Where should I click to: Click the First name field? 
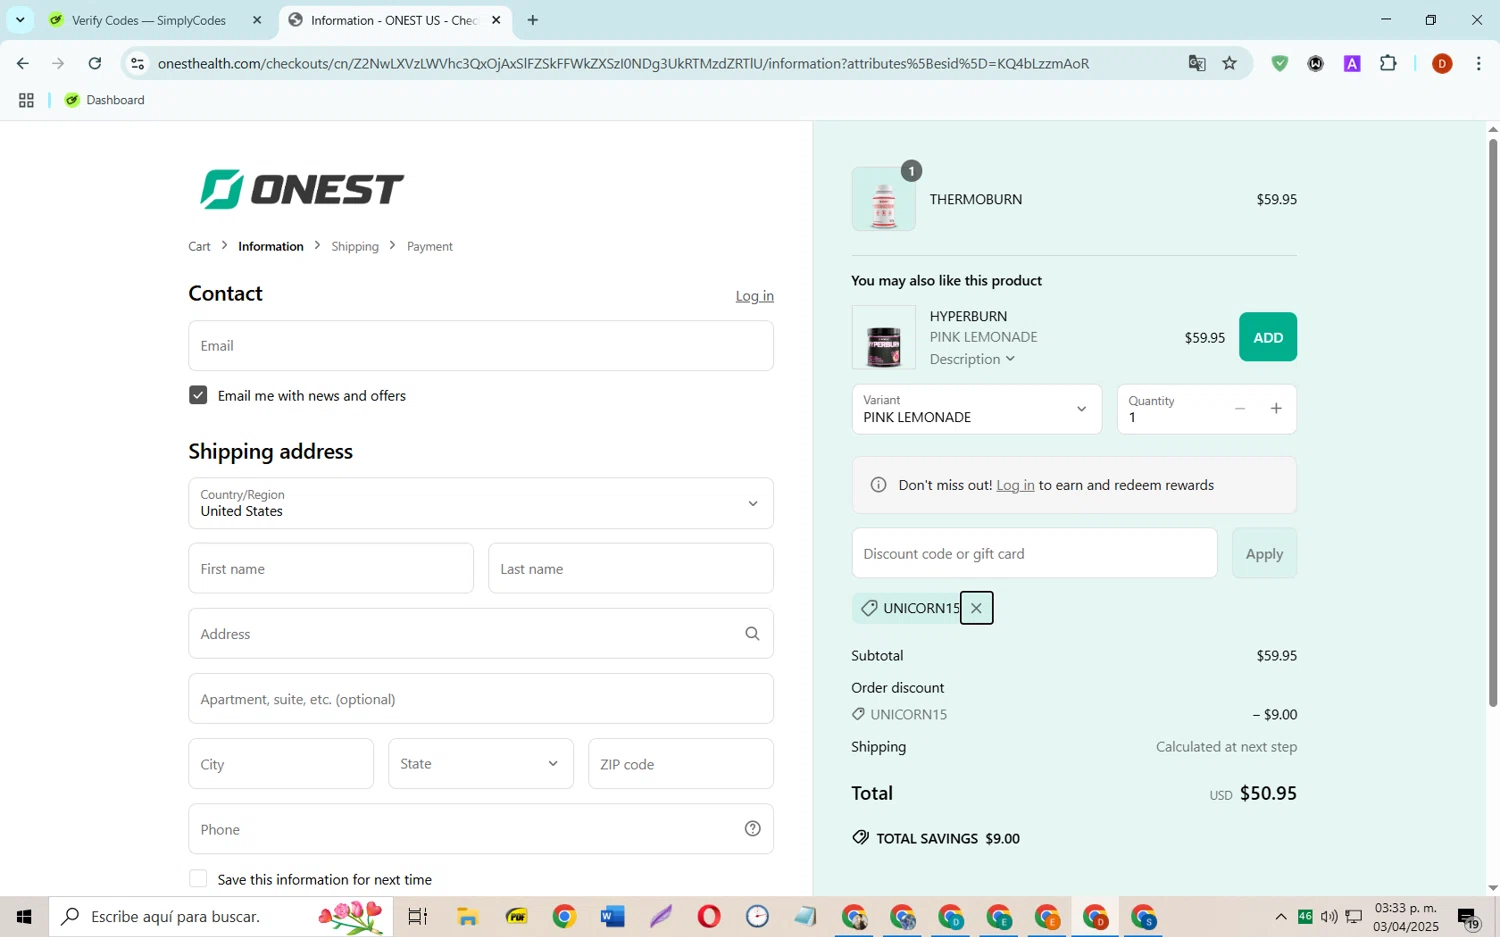(331, 569)
